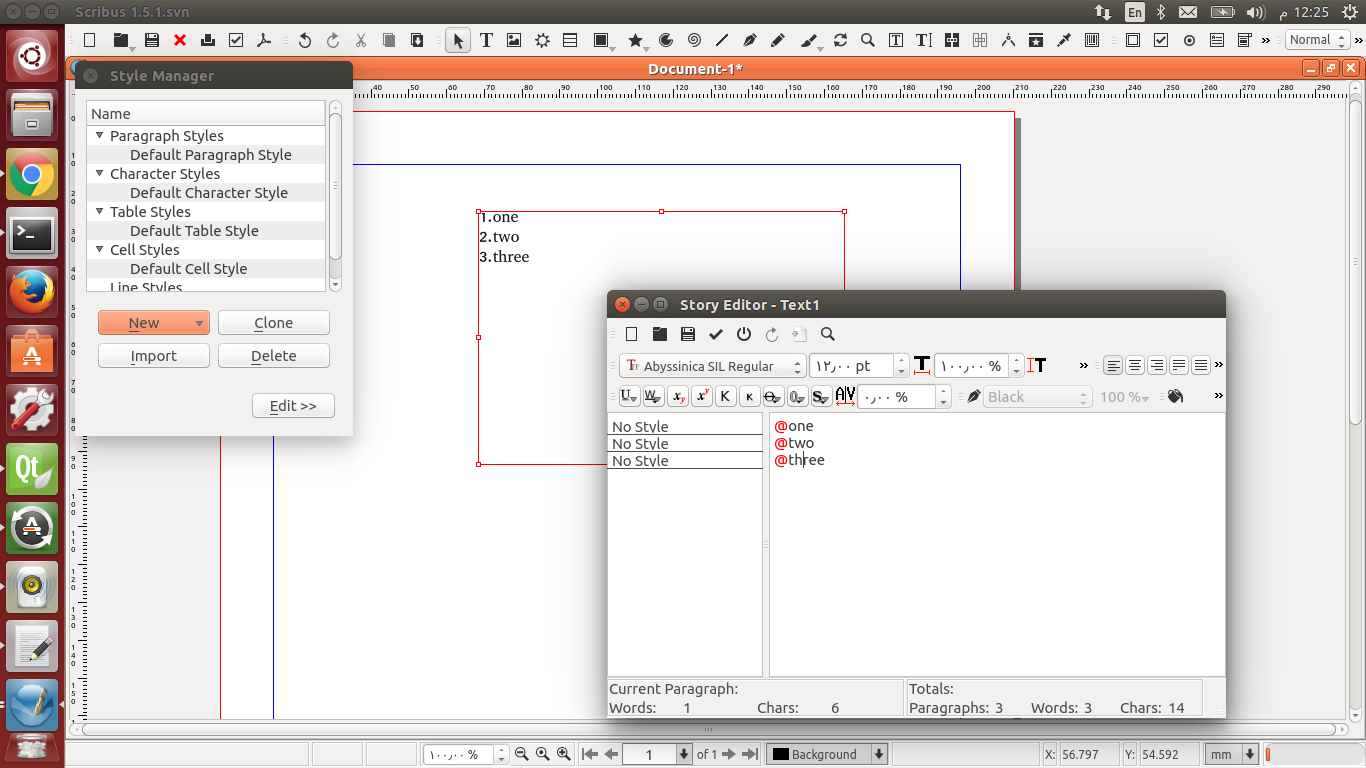Activate the Zoom magnifier tool in main toolbar

(868, 41)
